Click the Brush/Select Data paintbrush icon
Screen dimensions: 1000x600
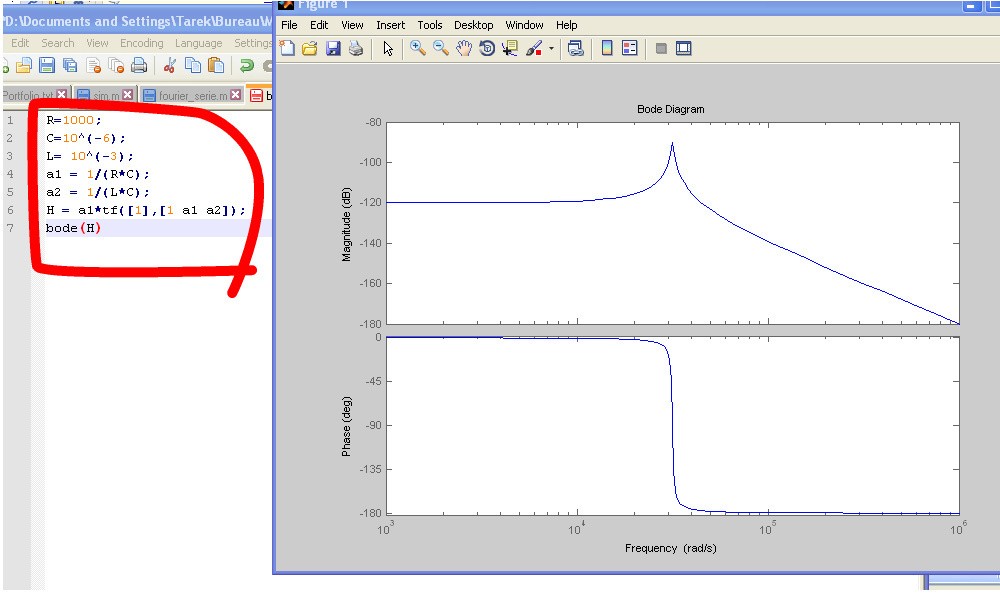(x=534, y=48)
